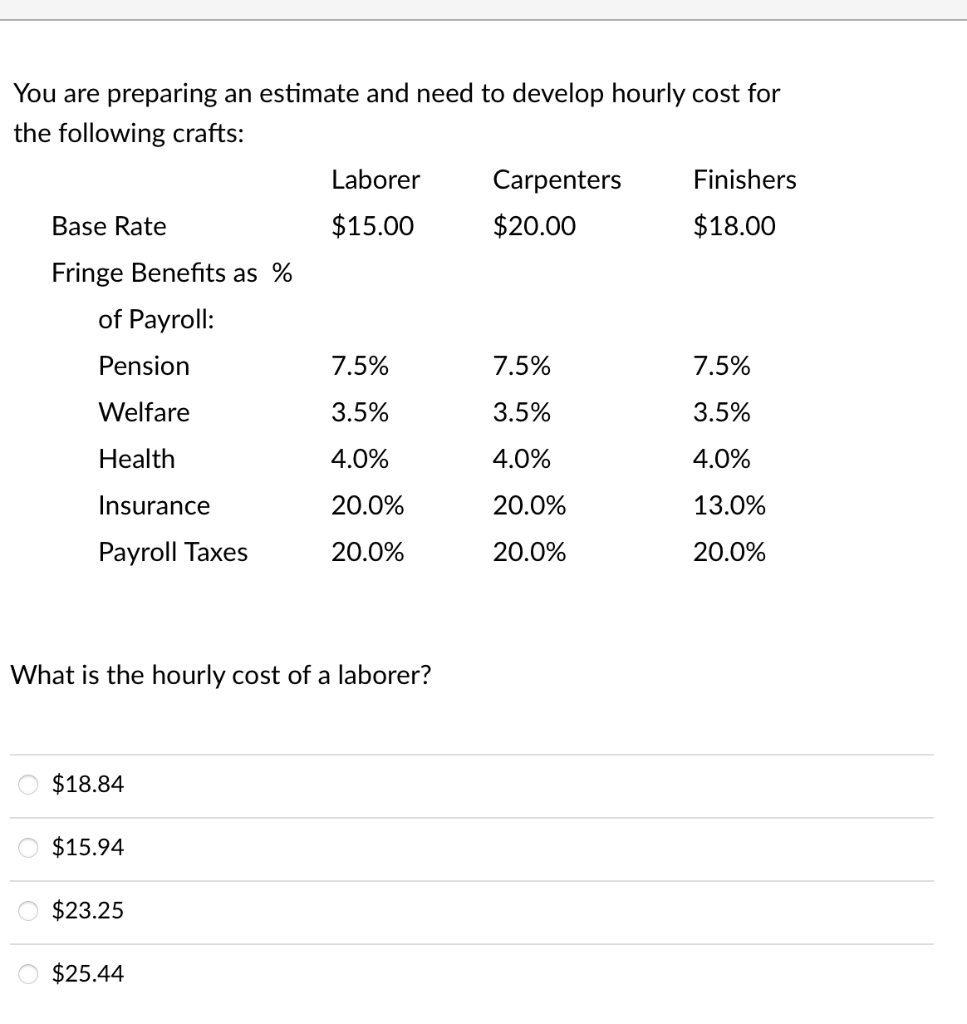Click the $20.00 carpenter base rate value
Screen dimensions: 967x1024
532,226
